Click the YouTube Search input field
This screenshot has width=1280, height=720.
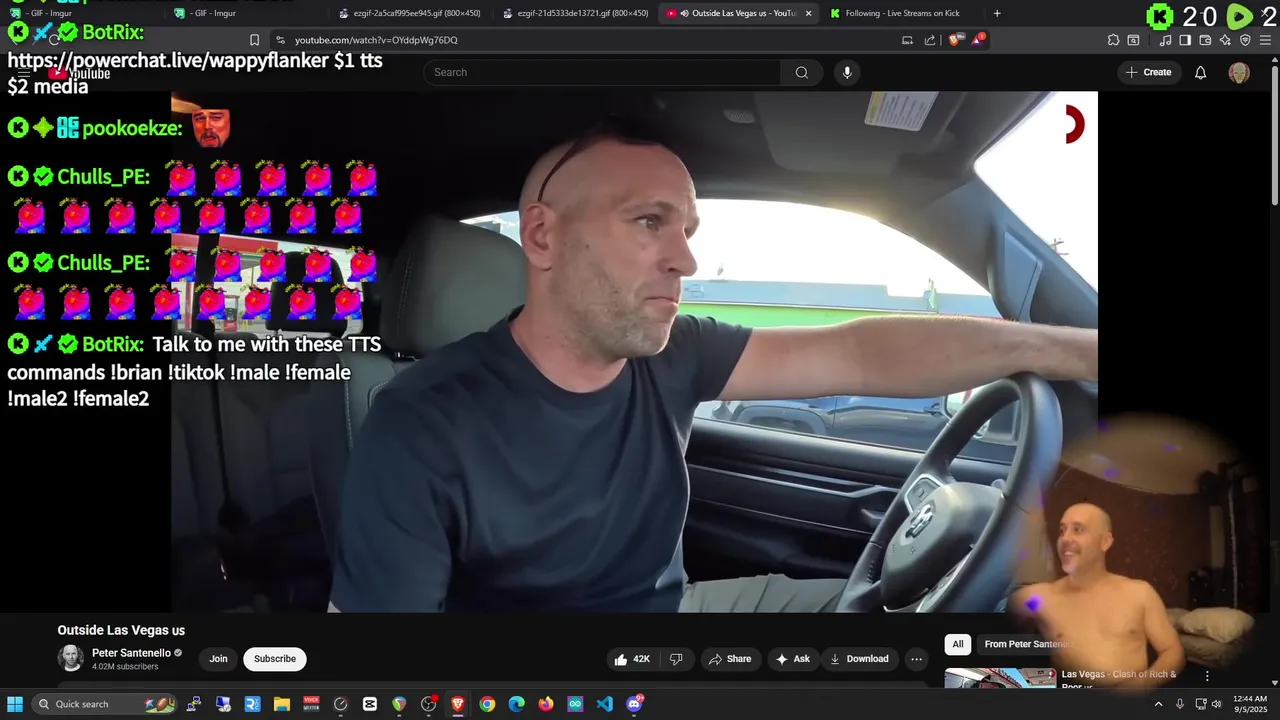pyautogui.click(x=602, y=72)
